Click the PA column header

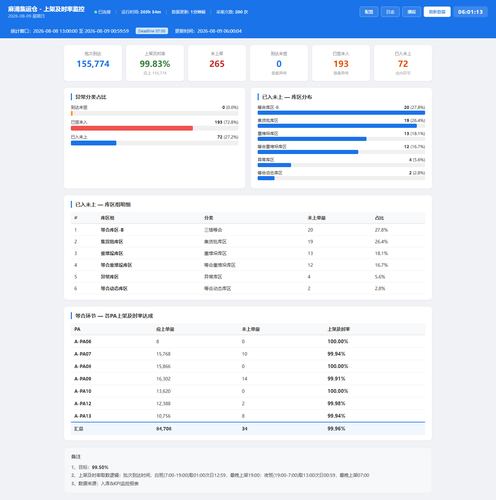click(x=77, y=329)
